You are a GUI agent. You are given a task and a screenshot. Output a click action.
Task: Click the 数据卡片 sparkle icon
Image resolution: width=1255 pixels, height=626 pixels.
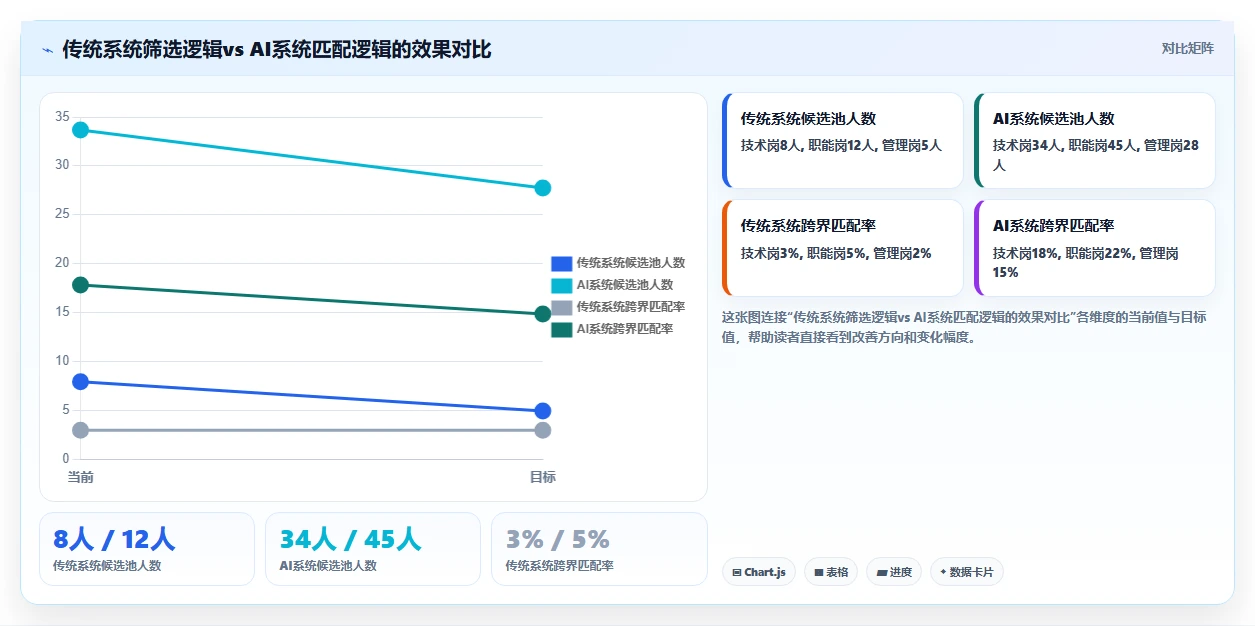943,573
